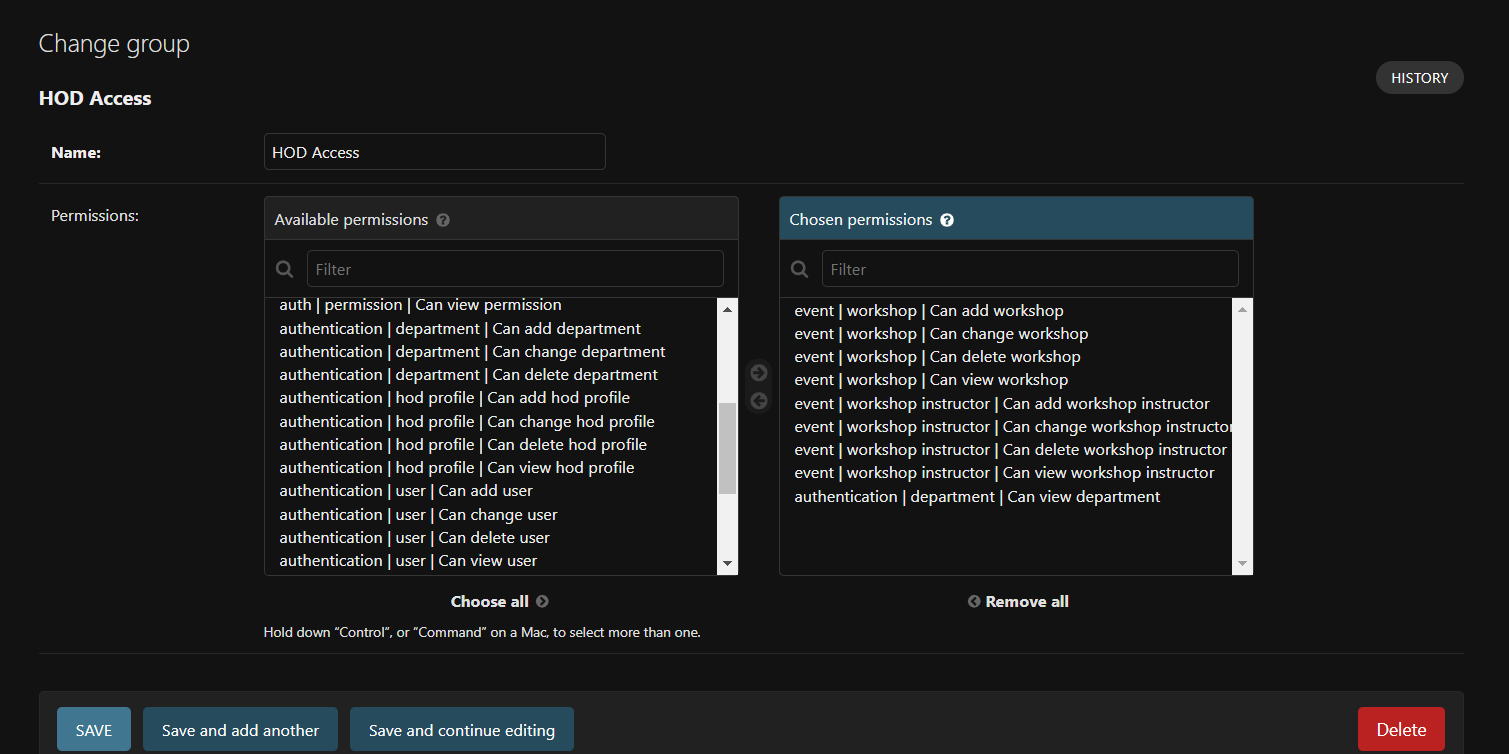This screenshot has height=754, width=1509.
Task: Delete the HOD Access group
Action: click(1401, 730)
